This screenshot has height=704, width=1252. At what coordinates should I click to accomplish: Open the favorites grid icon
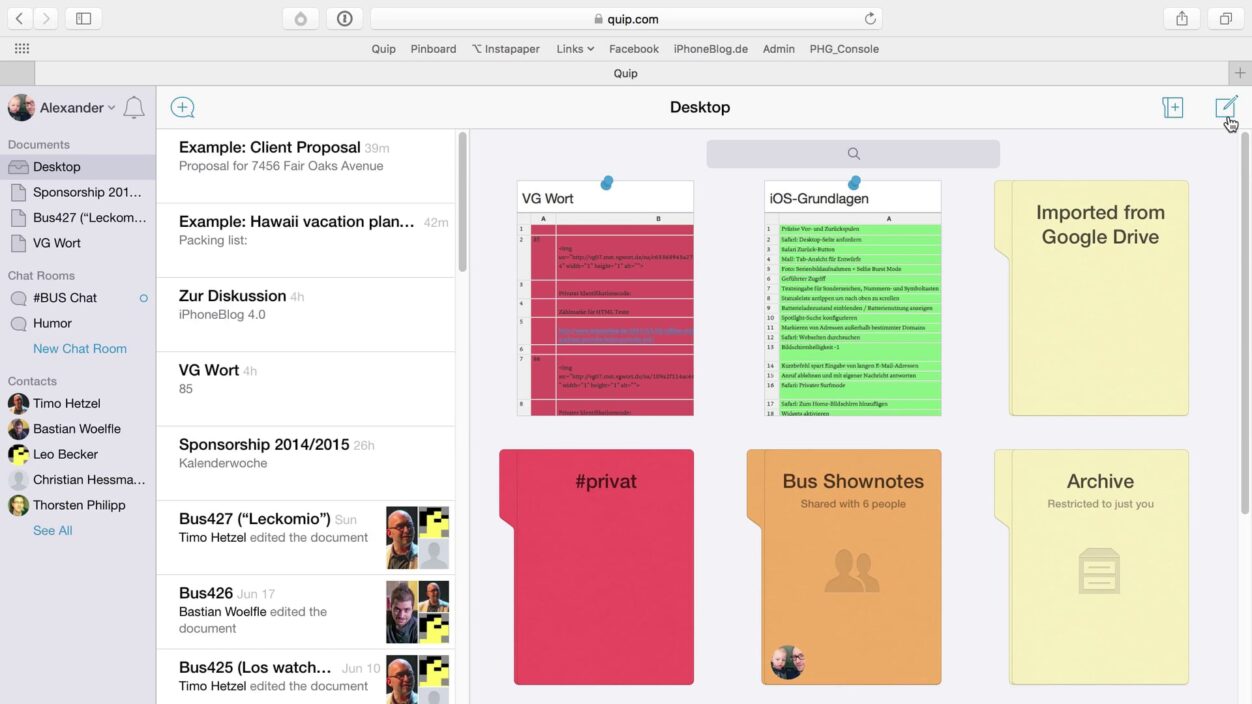pos(22,48)
